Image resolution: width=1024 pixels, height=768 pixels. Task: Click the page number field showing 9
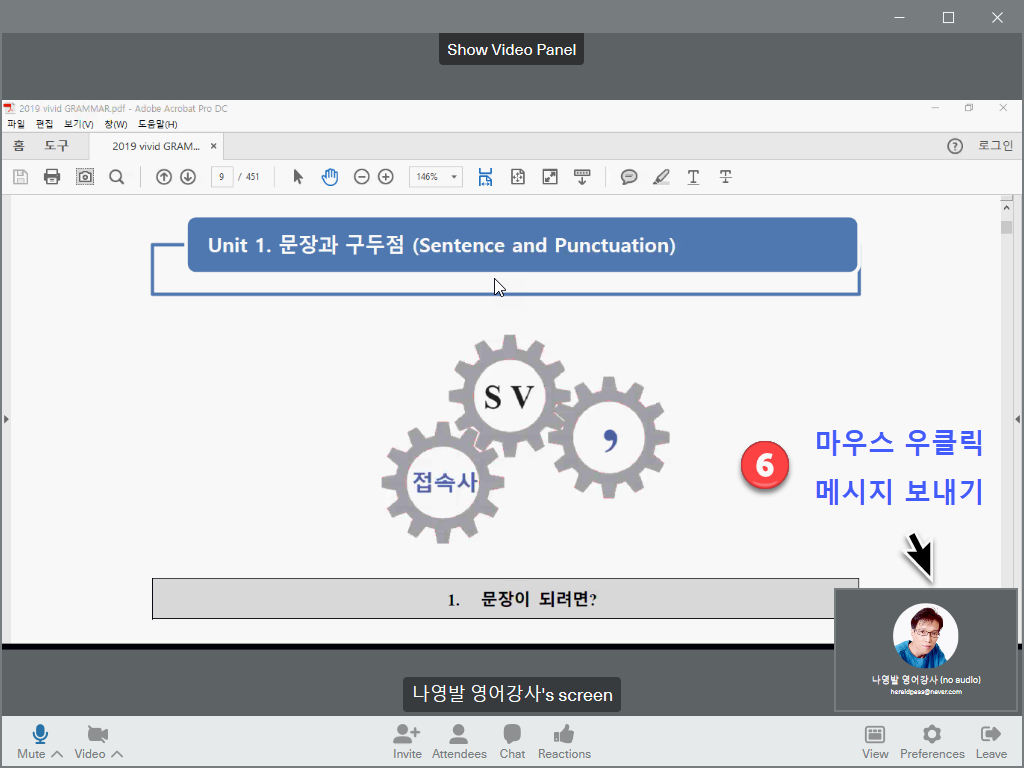tap(222, 177)
